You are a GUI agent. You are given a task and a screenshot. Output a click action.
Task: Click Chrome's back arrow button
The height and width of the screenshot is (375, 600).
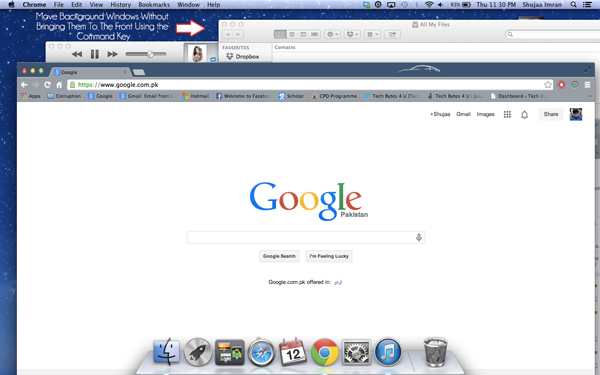click(x=24, y=85)
